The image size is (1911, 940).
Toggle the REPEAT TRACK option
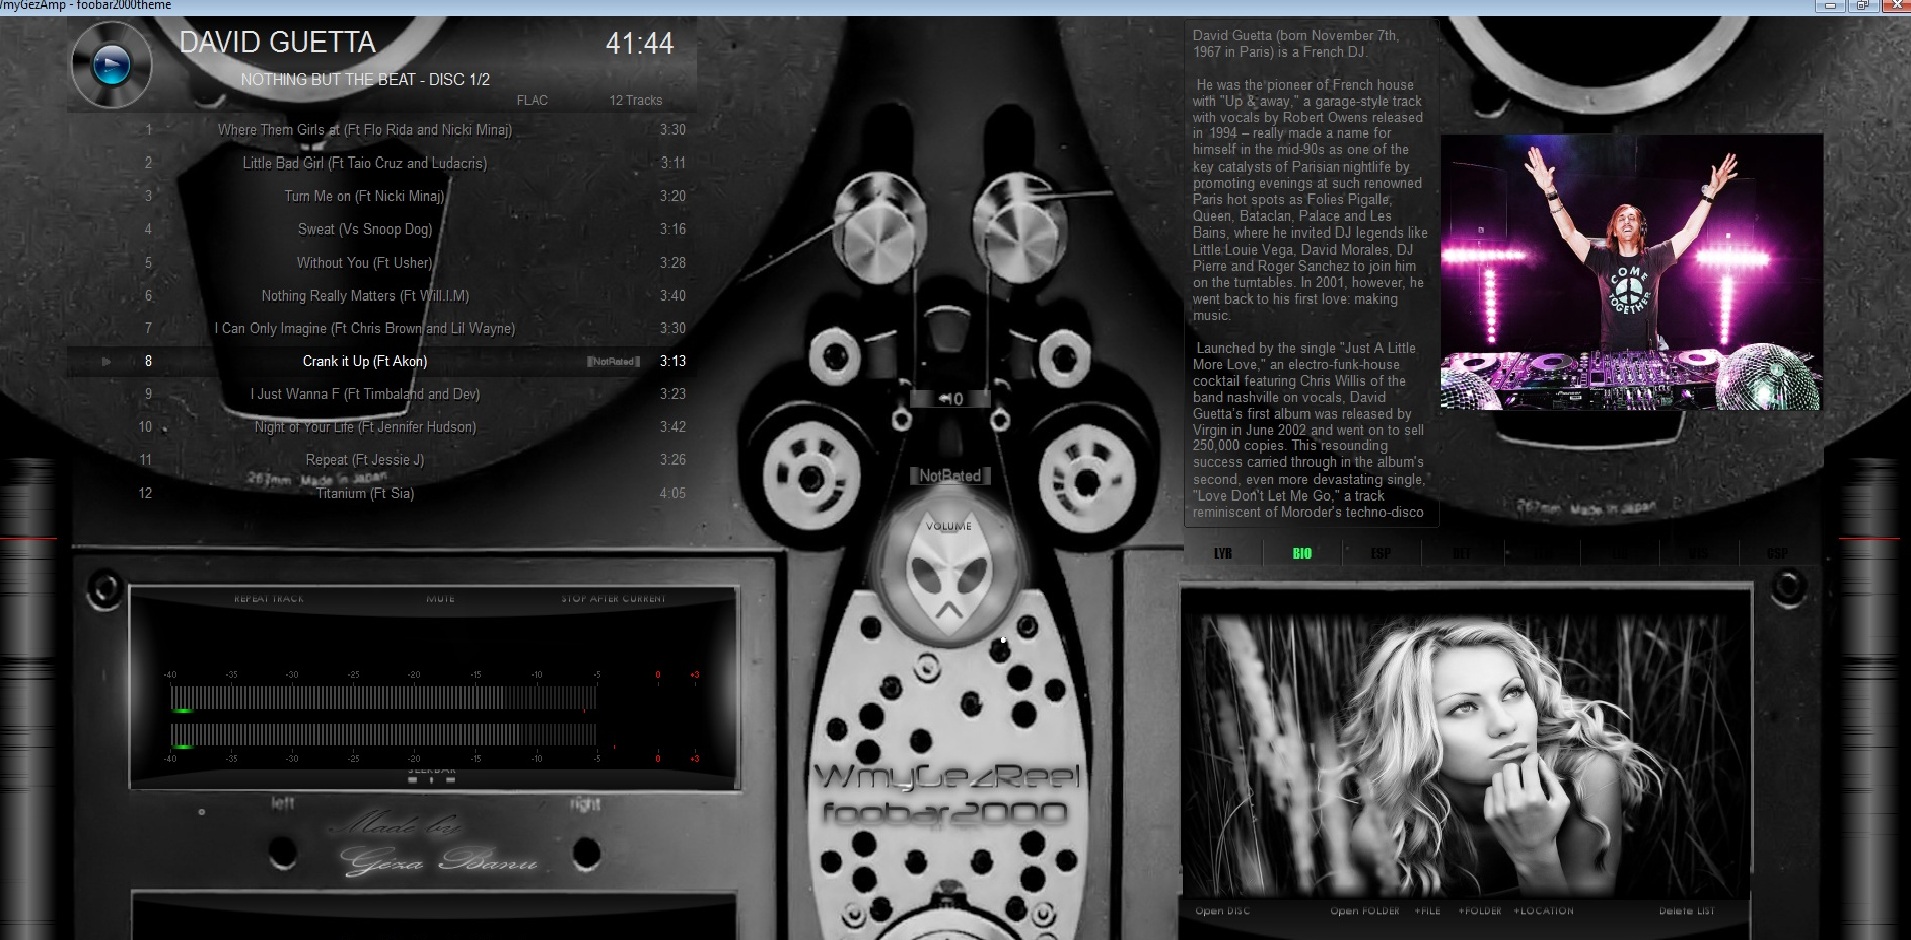tap(268, 599)
